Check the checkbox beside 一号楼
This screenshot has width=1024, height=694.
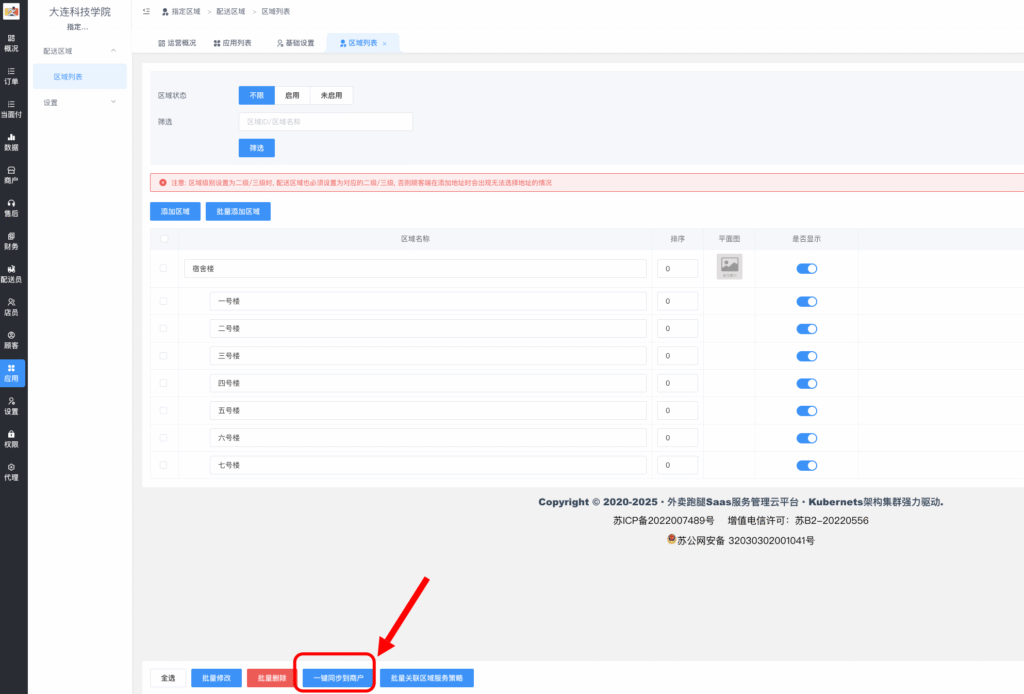pos(164,301)
